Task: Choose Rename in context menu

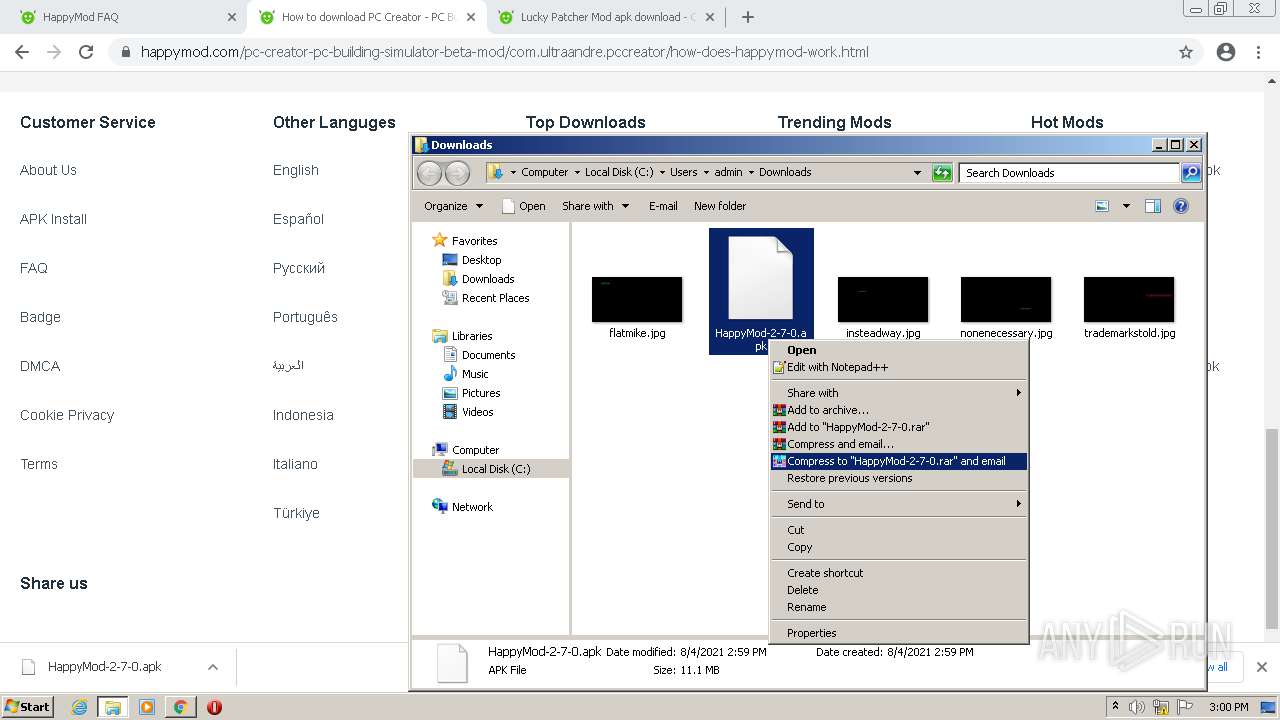Action: click(898, 607)
